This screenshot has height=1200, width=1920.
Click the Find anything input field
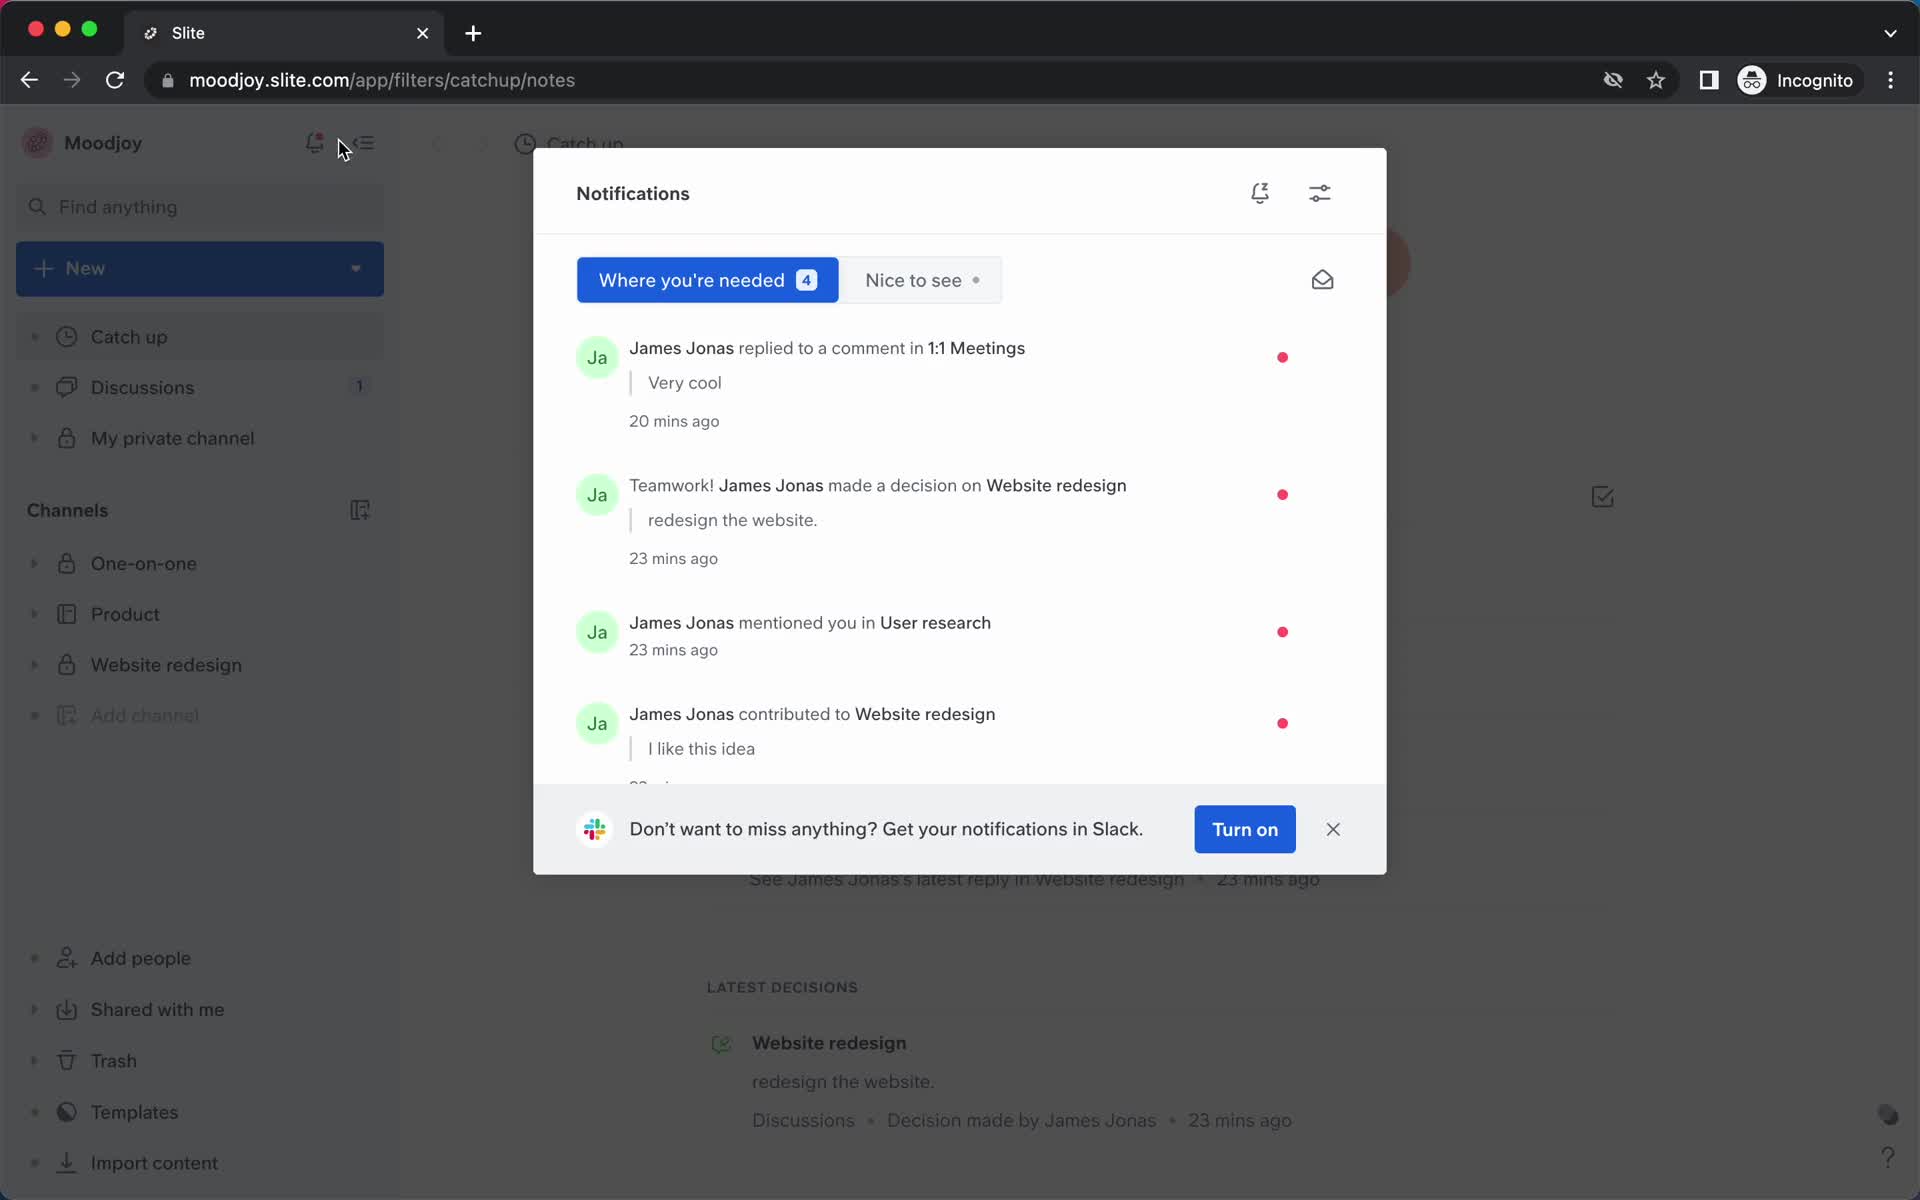(x=200, y=207)
